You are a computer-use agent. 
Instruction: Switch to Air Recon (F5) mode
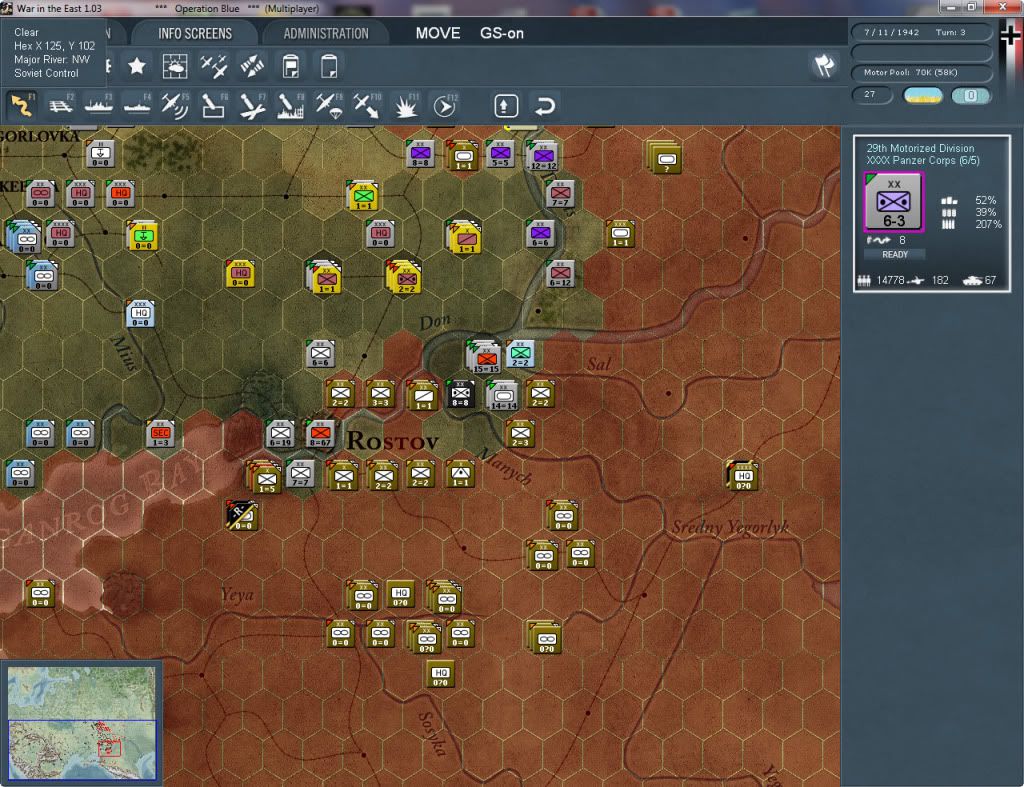pos(175,105)
